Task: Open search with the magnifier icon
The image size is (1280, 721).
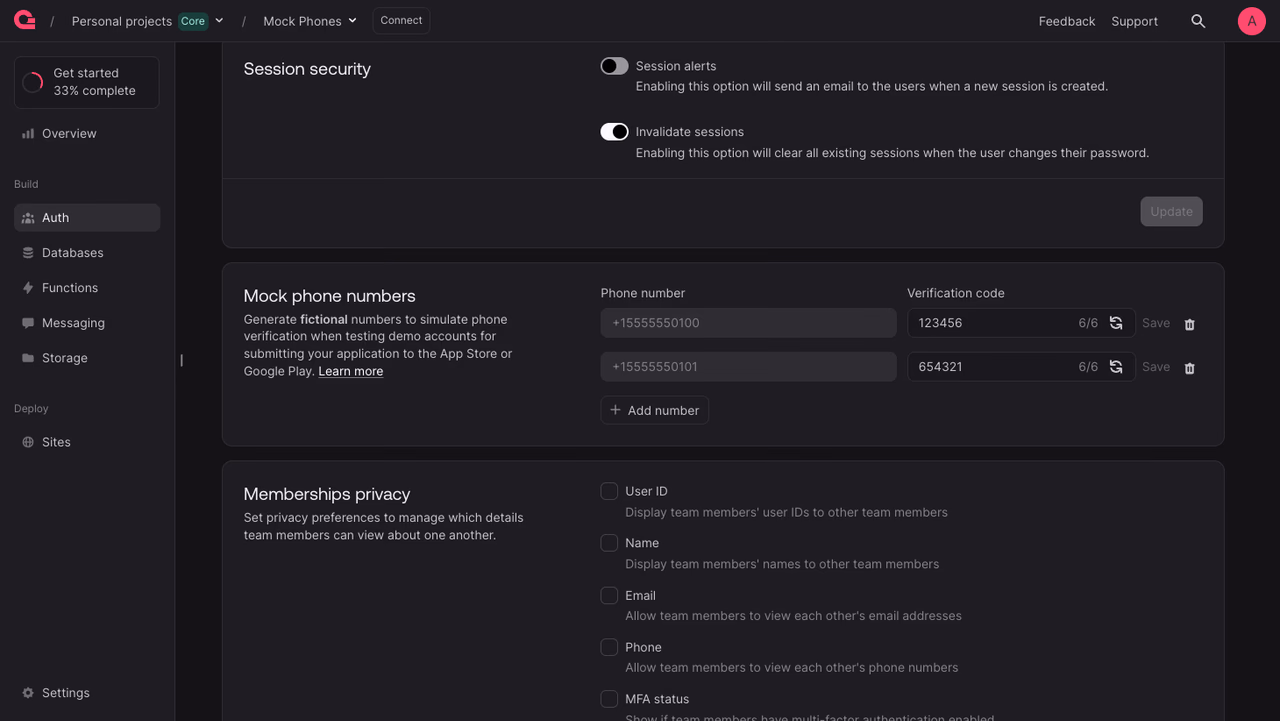Action: [1198, 21]
